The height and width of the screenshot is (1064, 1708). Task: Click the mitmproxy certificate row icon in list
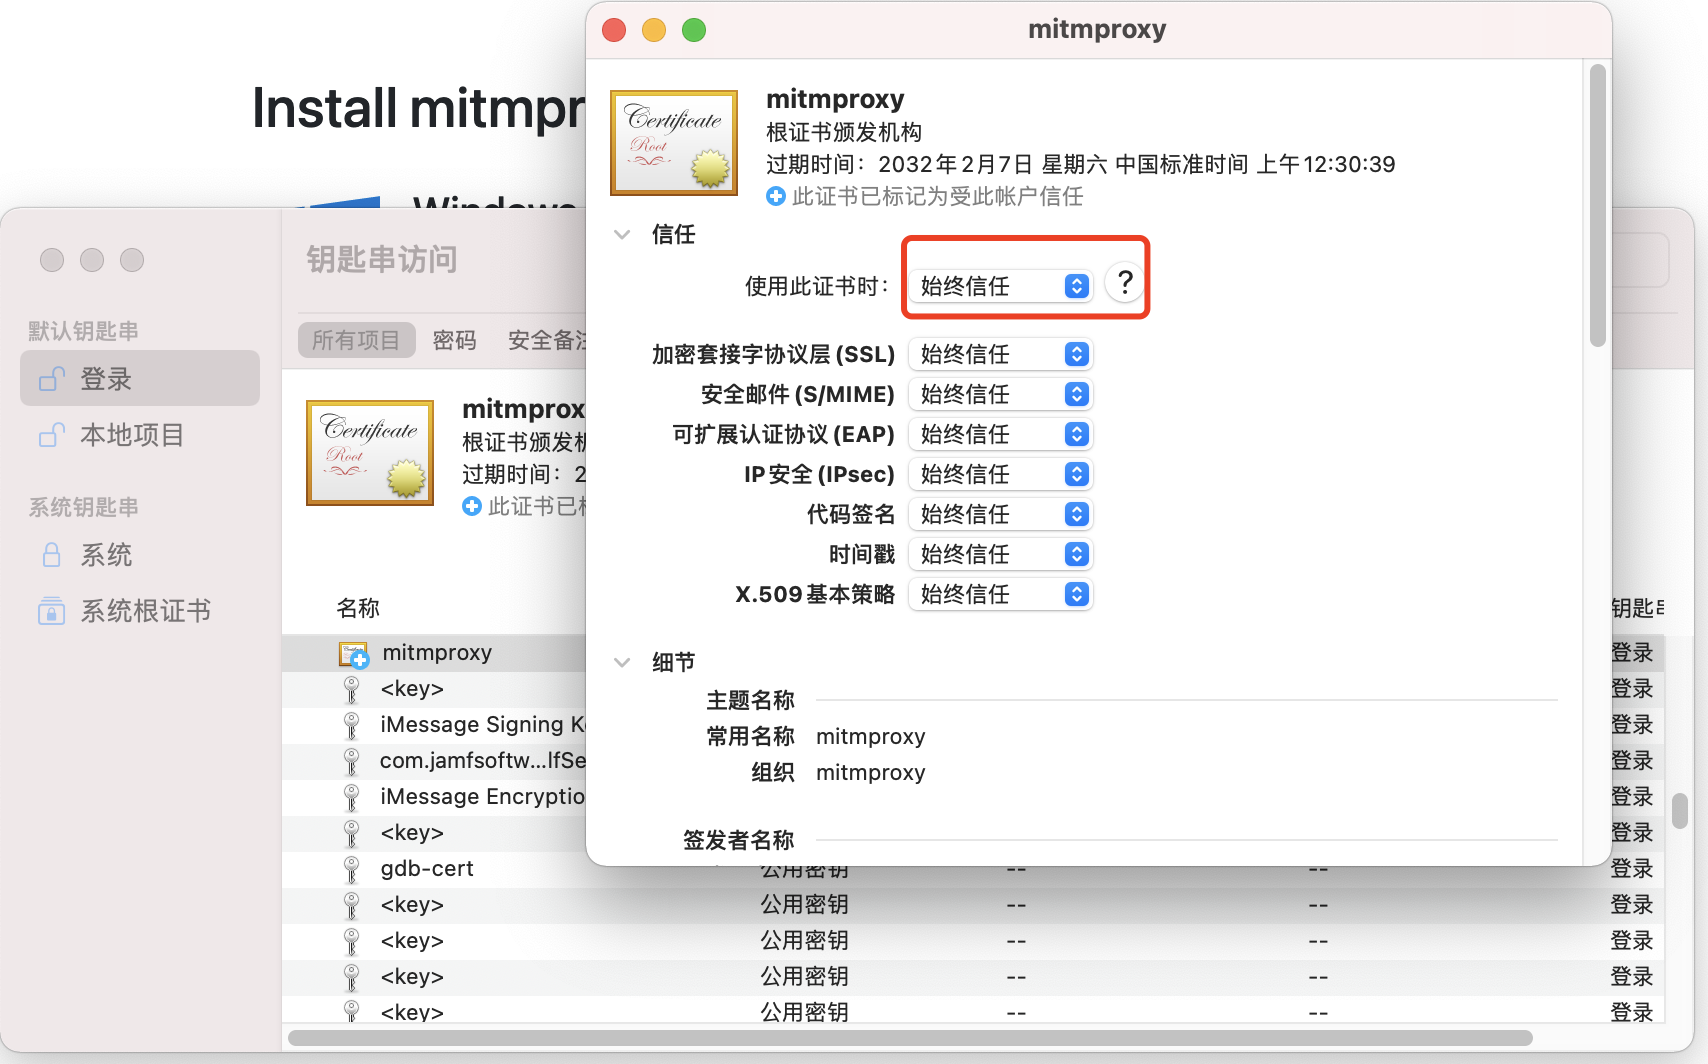point(354,654)
